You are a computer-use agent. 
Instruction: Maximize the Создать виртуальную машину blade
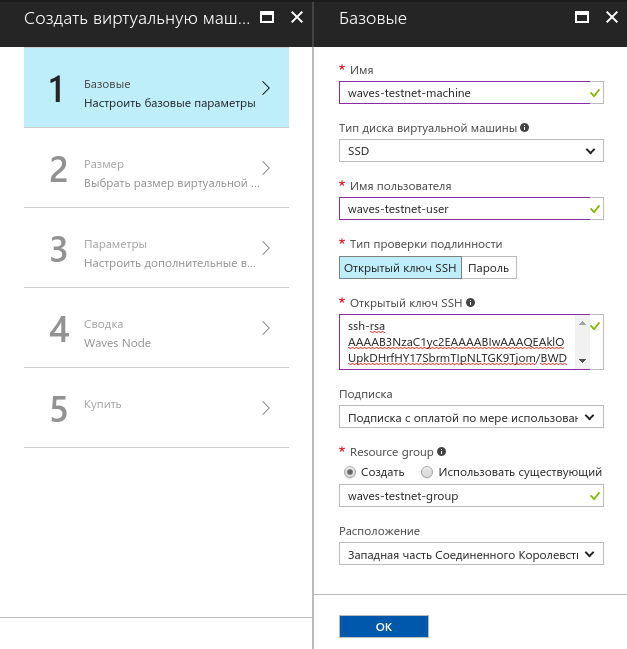tap(266, 18)
